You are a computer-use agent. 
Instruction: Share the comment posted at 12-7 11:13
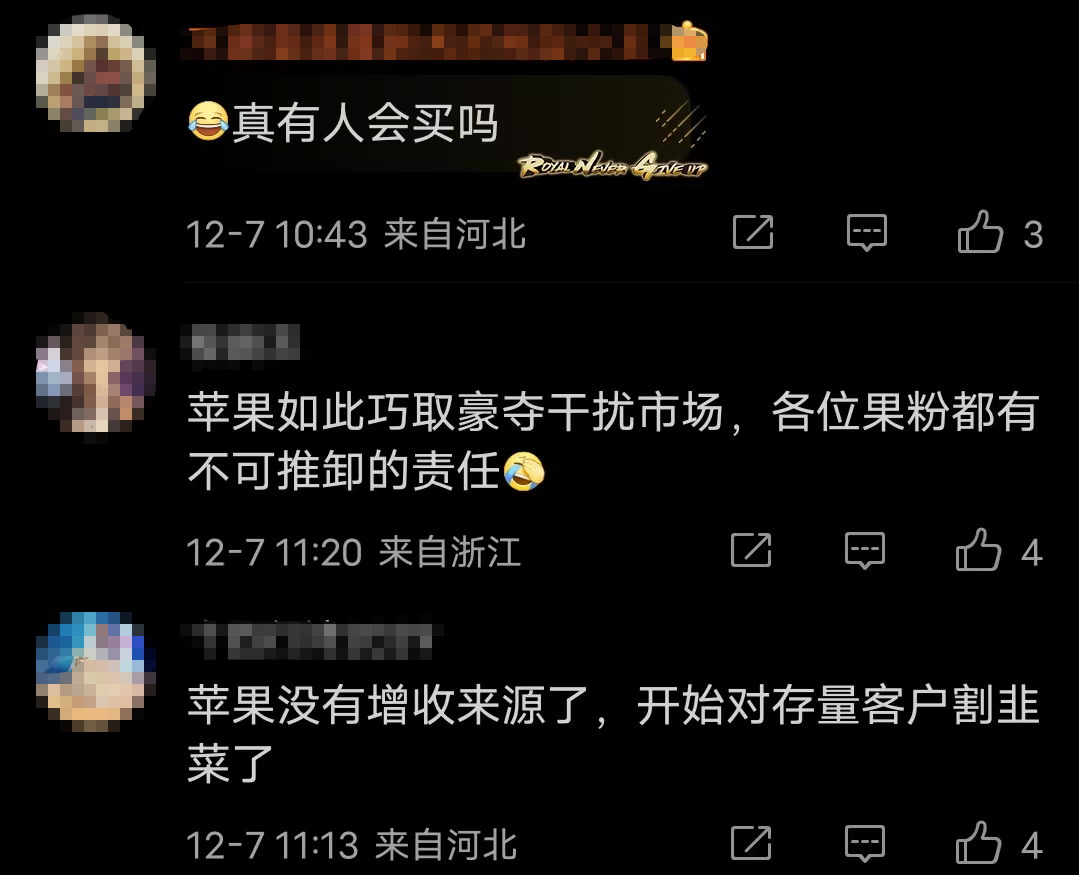pyautogui.click(x=751, y=842)
